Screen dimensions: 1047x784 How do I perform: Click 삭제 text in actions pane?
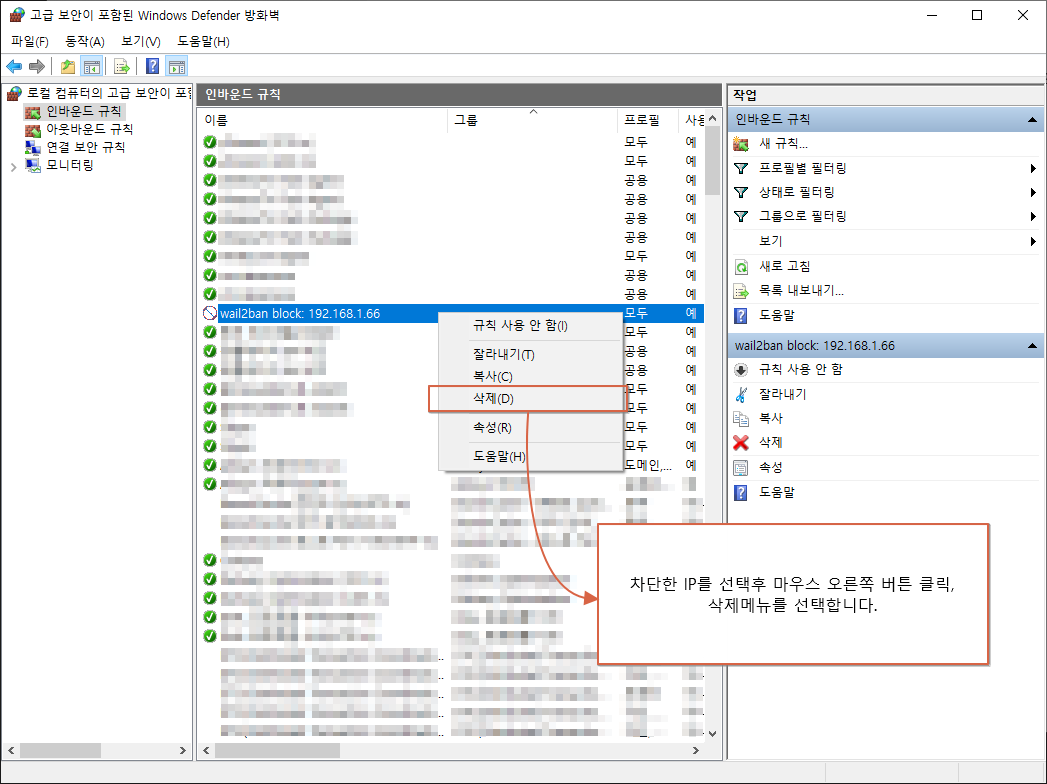click(771, 442)
